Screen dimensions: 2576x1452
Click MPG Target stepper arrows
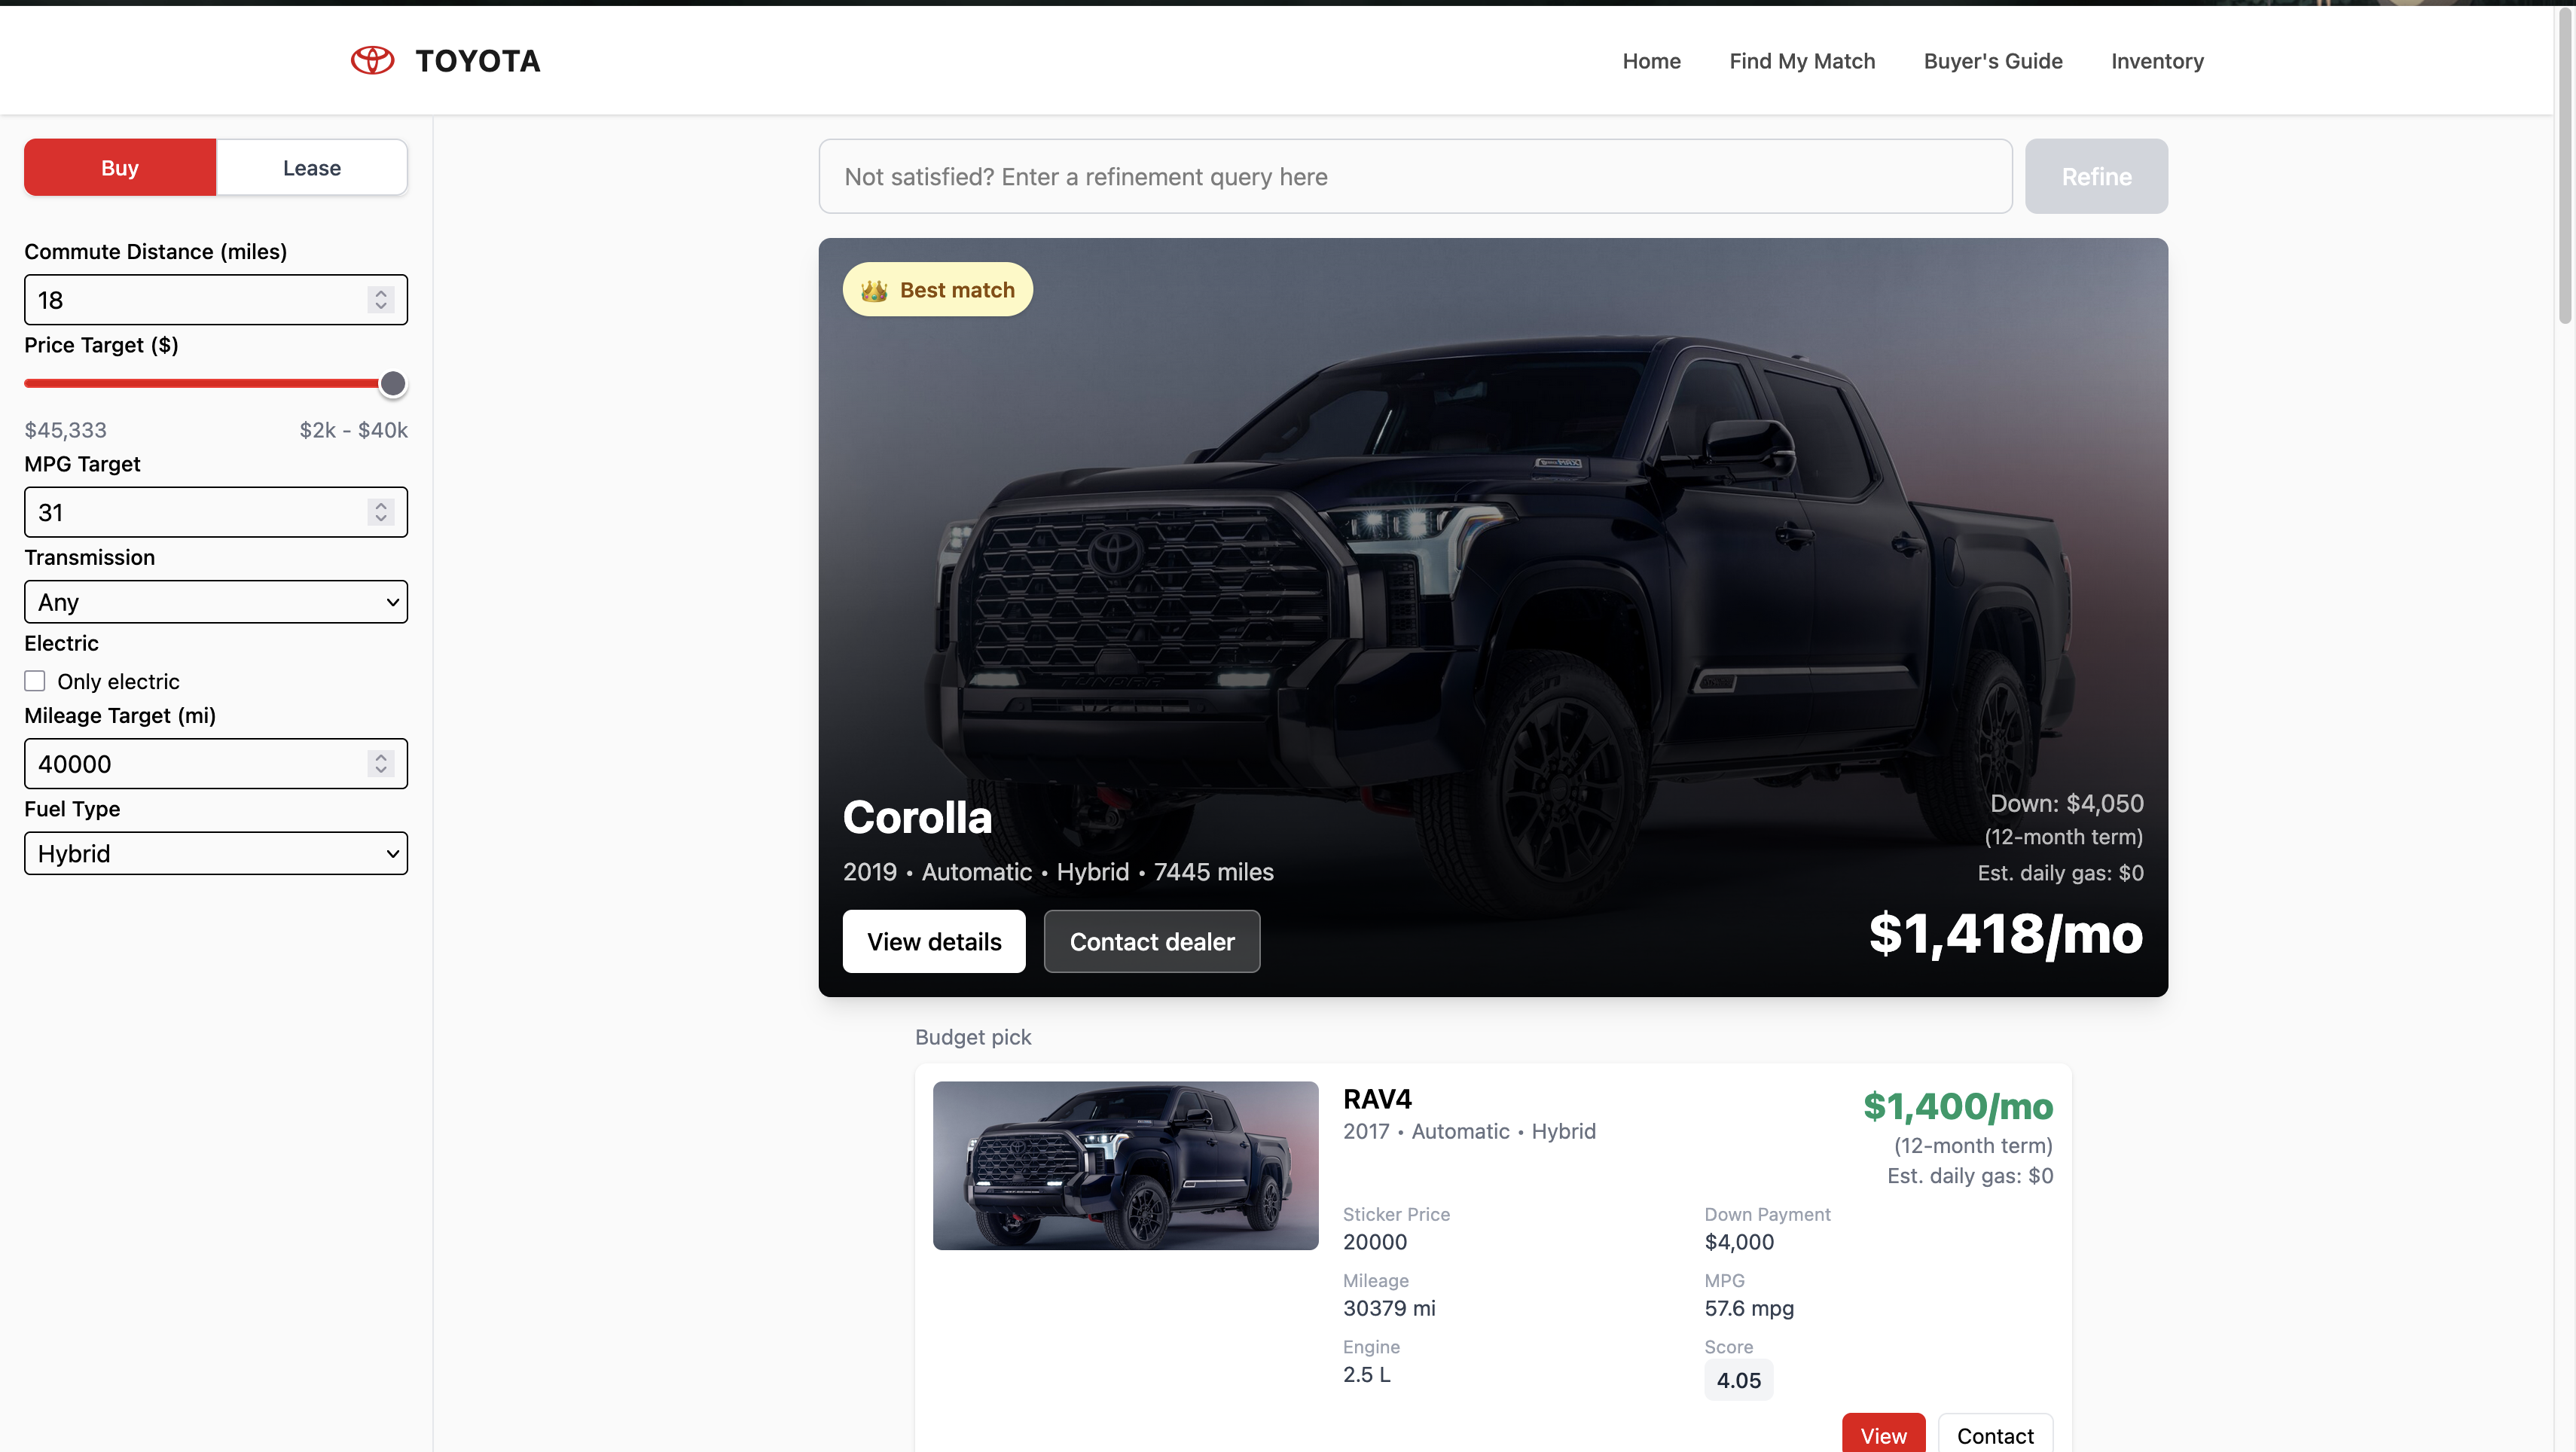coord(381,512)
